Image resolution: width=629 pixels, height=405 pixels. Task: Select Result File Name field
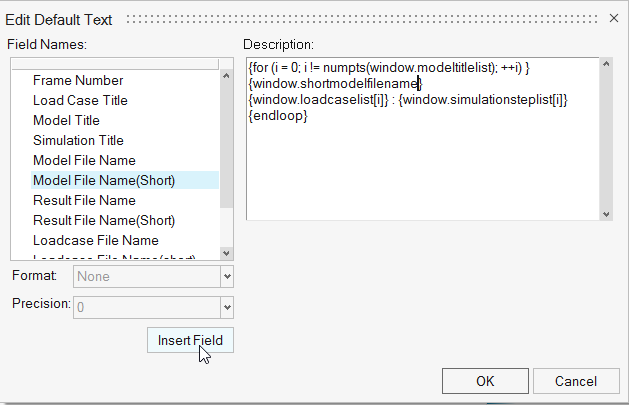point(84,200)
